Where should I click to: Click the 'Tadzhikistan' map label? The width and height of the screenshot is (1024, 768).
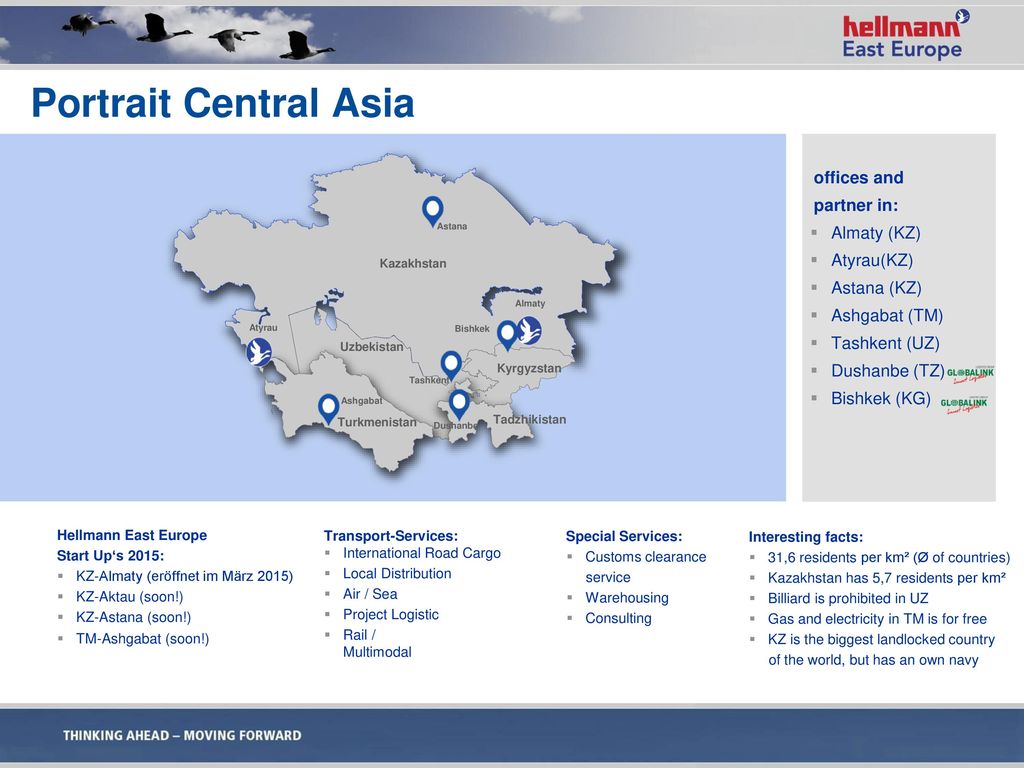point(530,419)
